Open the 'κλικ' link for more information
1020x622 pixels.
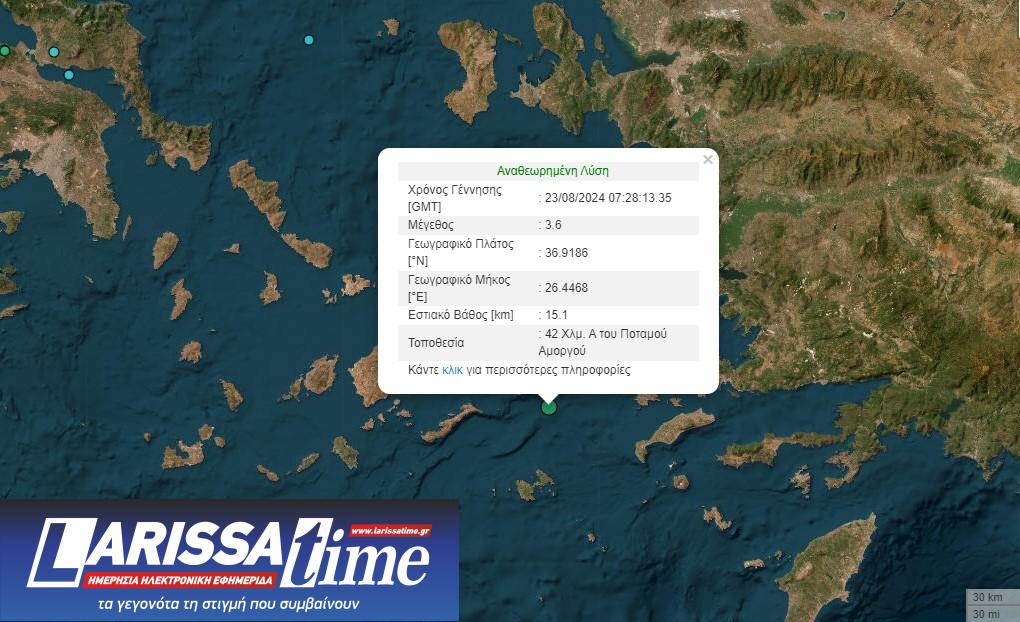click(452, 370)
